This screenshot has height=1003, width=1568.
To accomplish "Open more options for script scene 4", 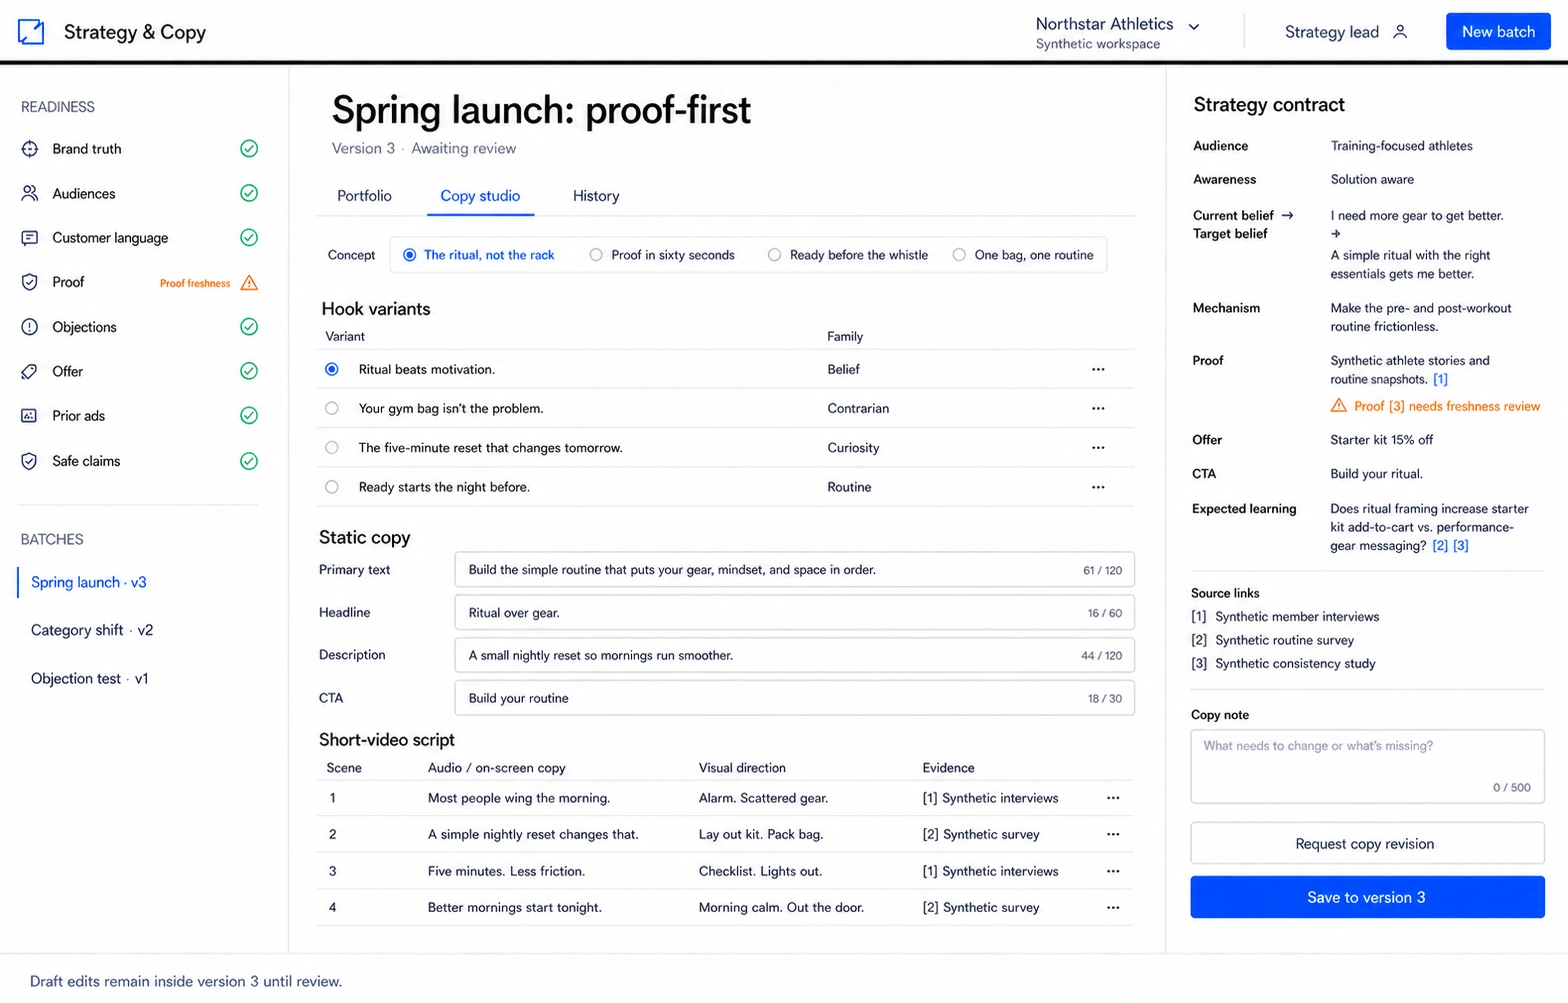I will point(1113,908).
